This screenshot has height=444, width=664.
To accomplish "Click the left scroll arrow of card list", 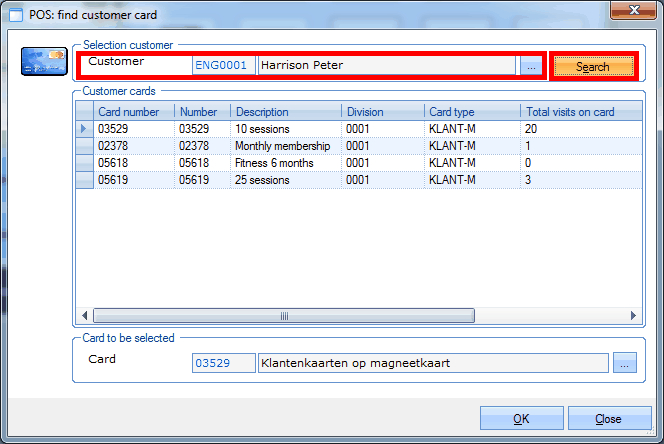I will 85,316.
